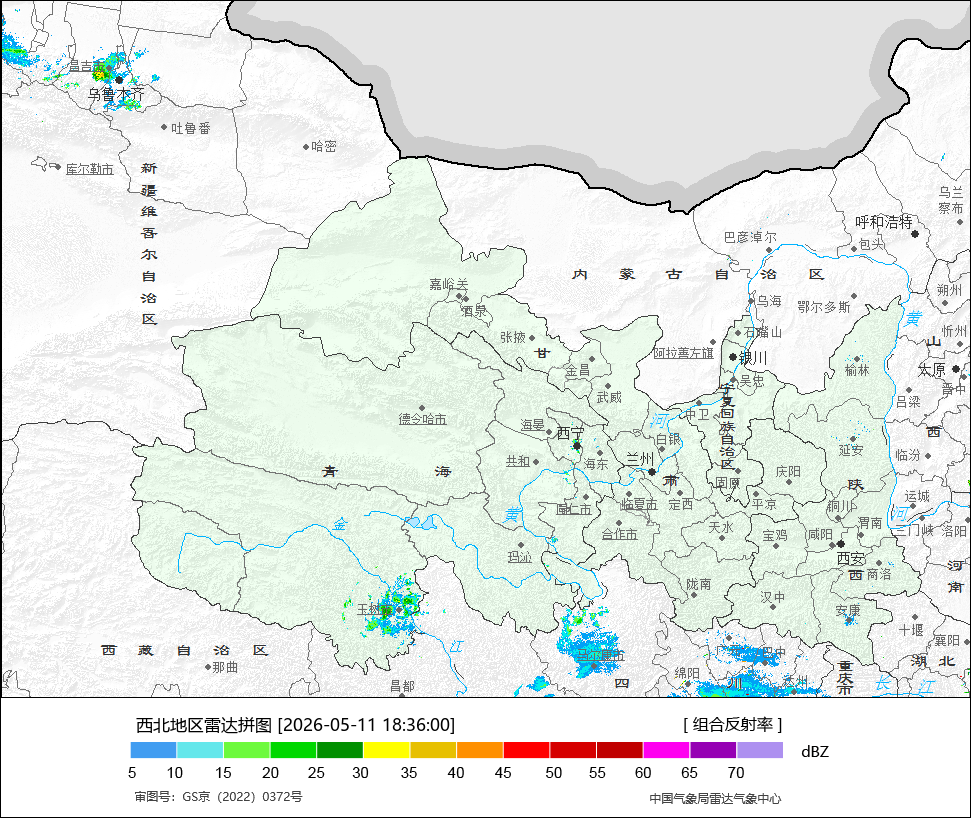Click the city label 延安
Image resolution: width=971 pixels, height=818 pixels.
[851, 450]
